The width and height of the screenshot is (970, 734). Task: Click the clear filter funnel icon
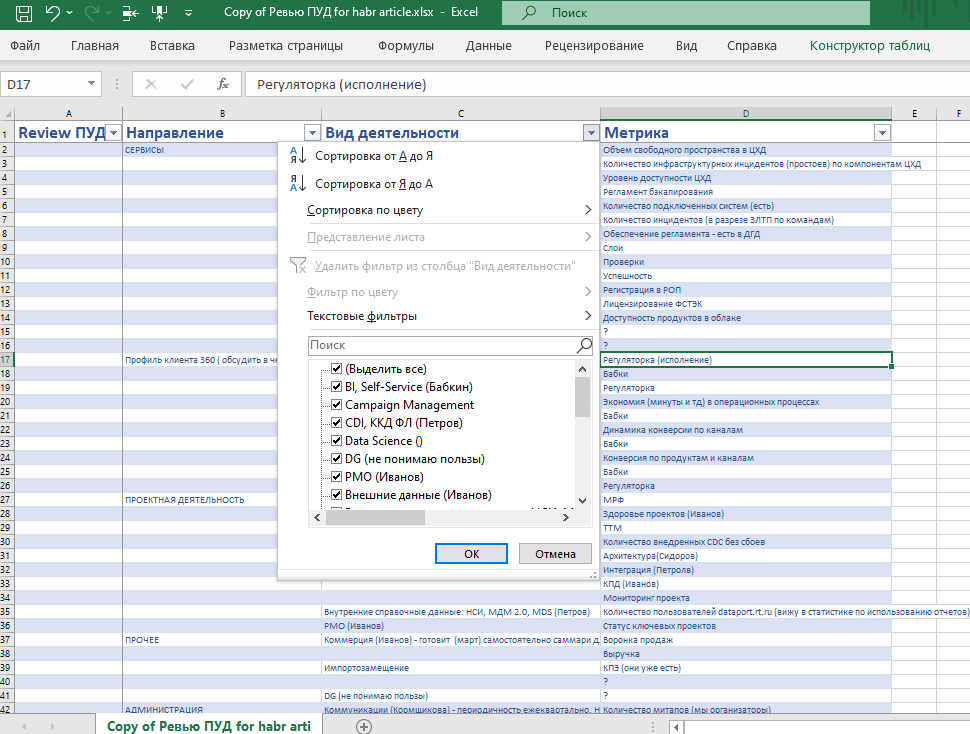298,266
